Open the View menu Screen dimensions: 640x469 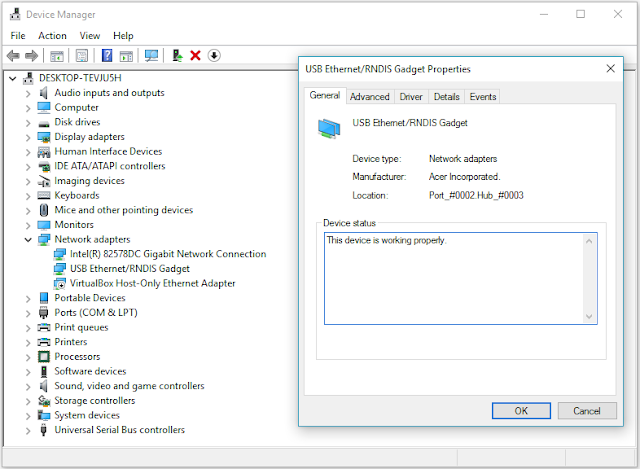90,36
